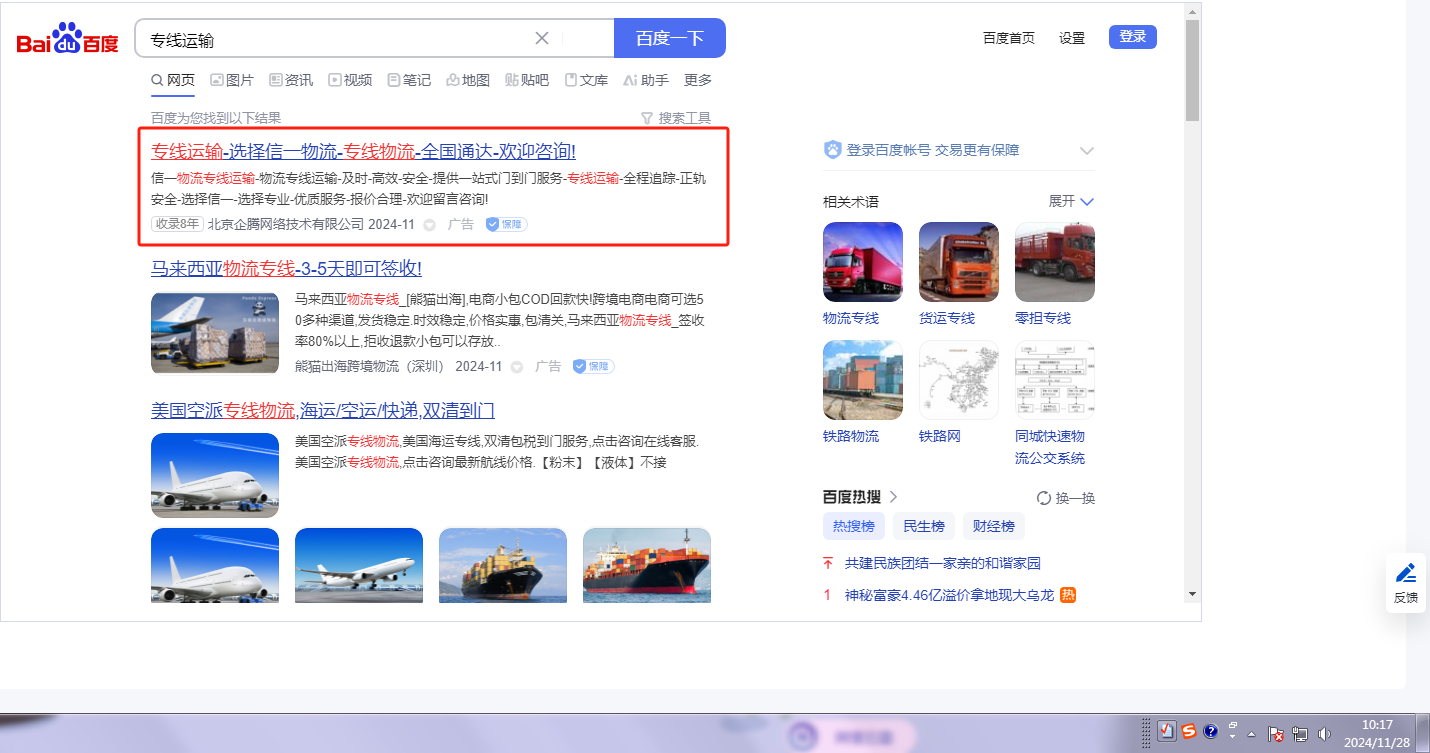Expand arrow beside 北京企腾 2024-11
1430x753 pixels.
tap(429, 225)
